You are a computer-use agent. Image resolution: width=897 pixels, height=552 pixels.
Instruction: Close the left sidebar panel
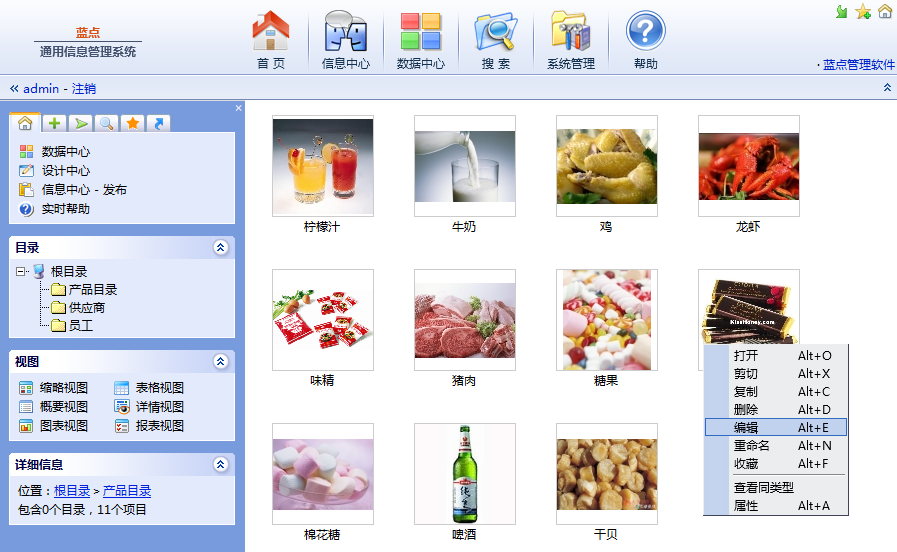point(239,108)
